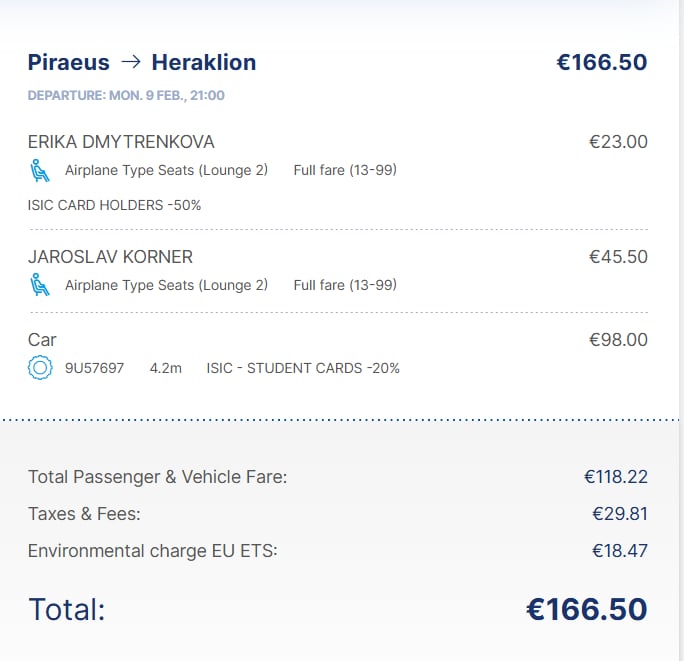Viewport: 684px width, 661px height.
Task: Click the ISIC CARD HOLDERS -50% discount
Action: [x=114, y=205]
